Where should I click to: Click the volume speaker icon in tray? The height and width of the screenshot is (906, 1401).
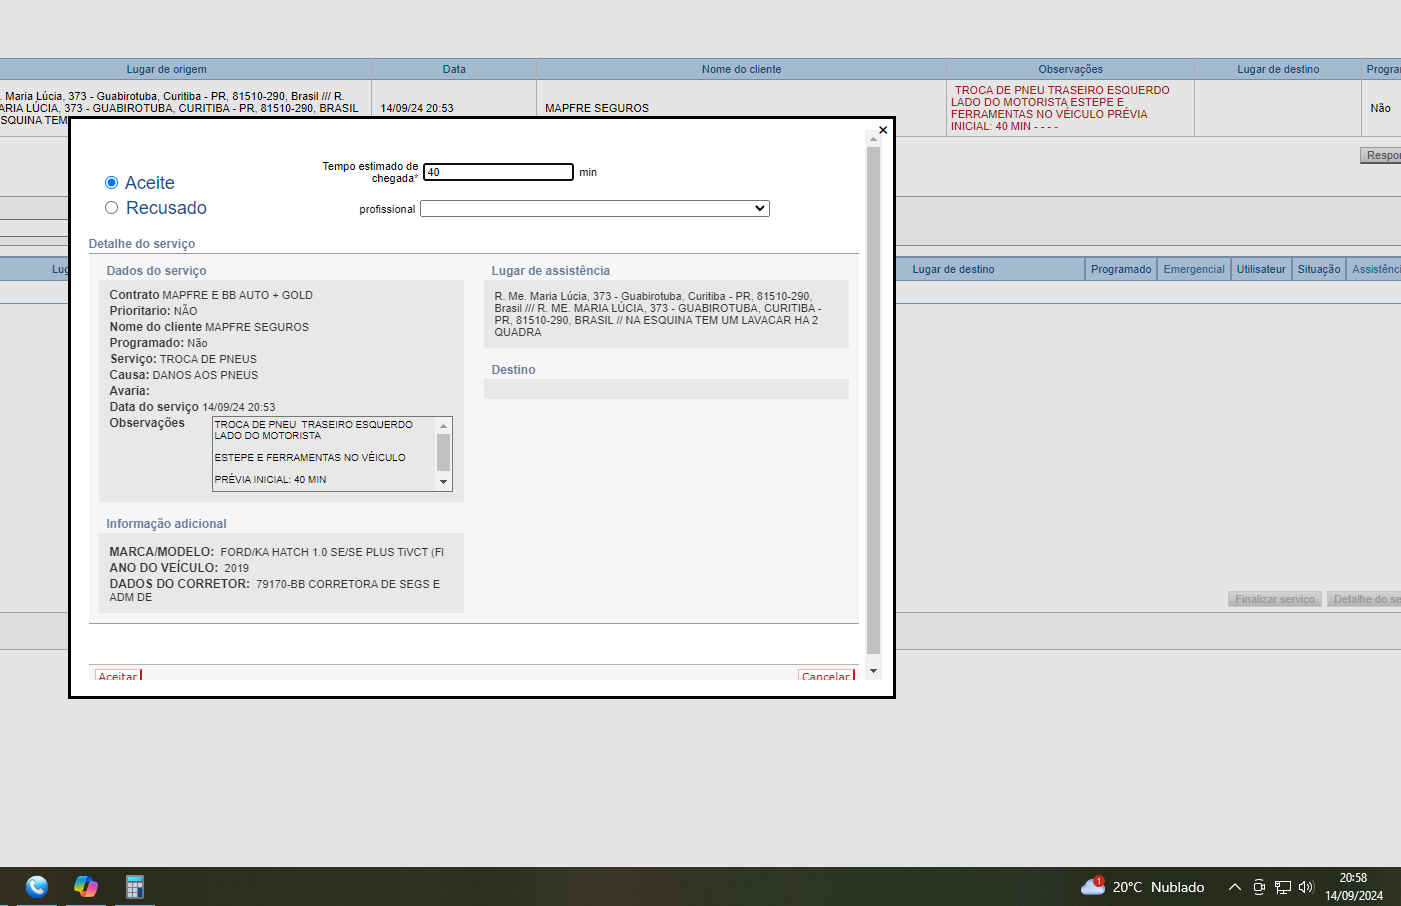click(1306, 887)
